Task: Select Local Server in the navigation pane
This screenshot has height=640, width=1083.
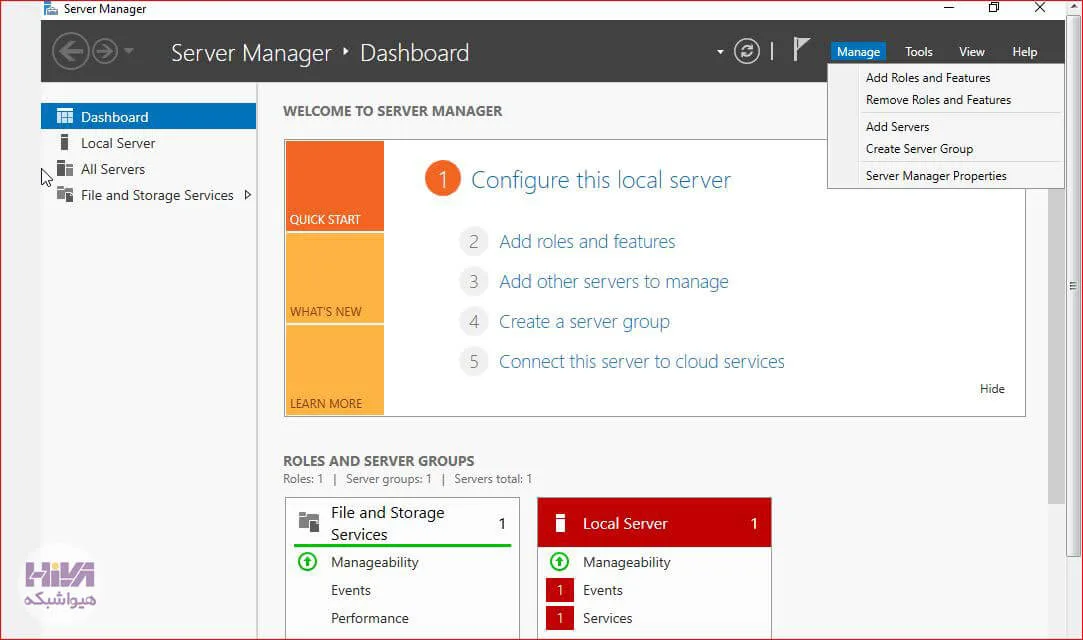Action: tap(148, 143)
